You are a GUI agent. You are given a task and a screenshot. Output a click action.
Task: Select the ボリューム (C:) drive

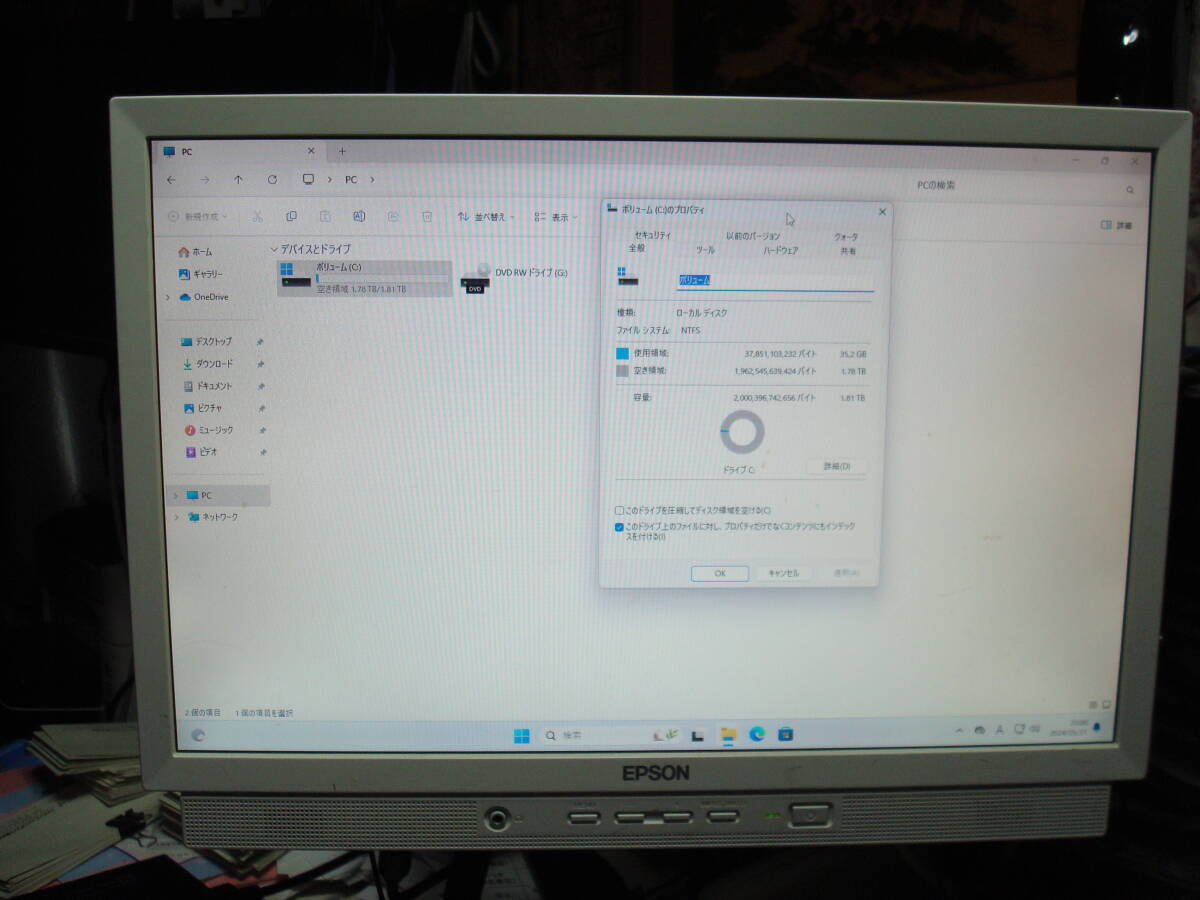(366, 277)
